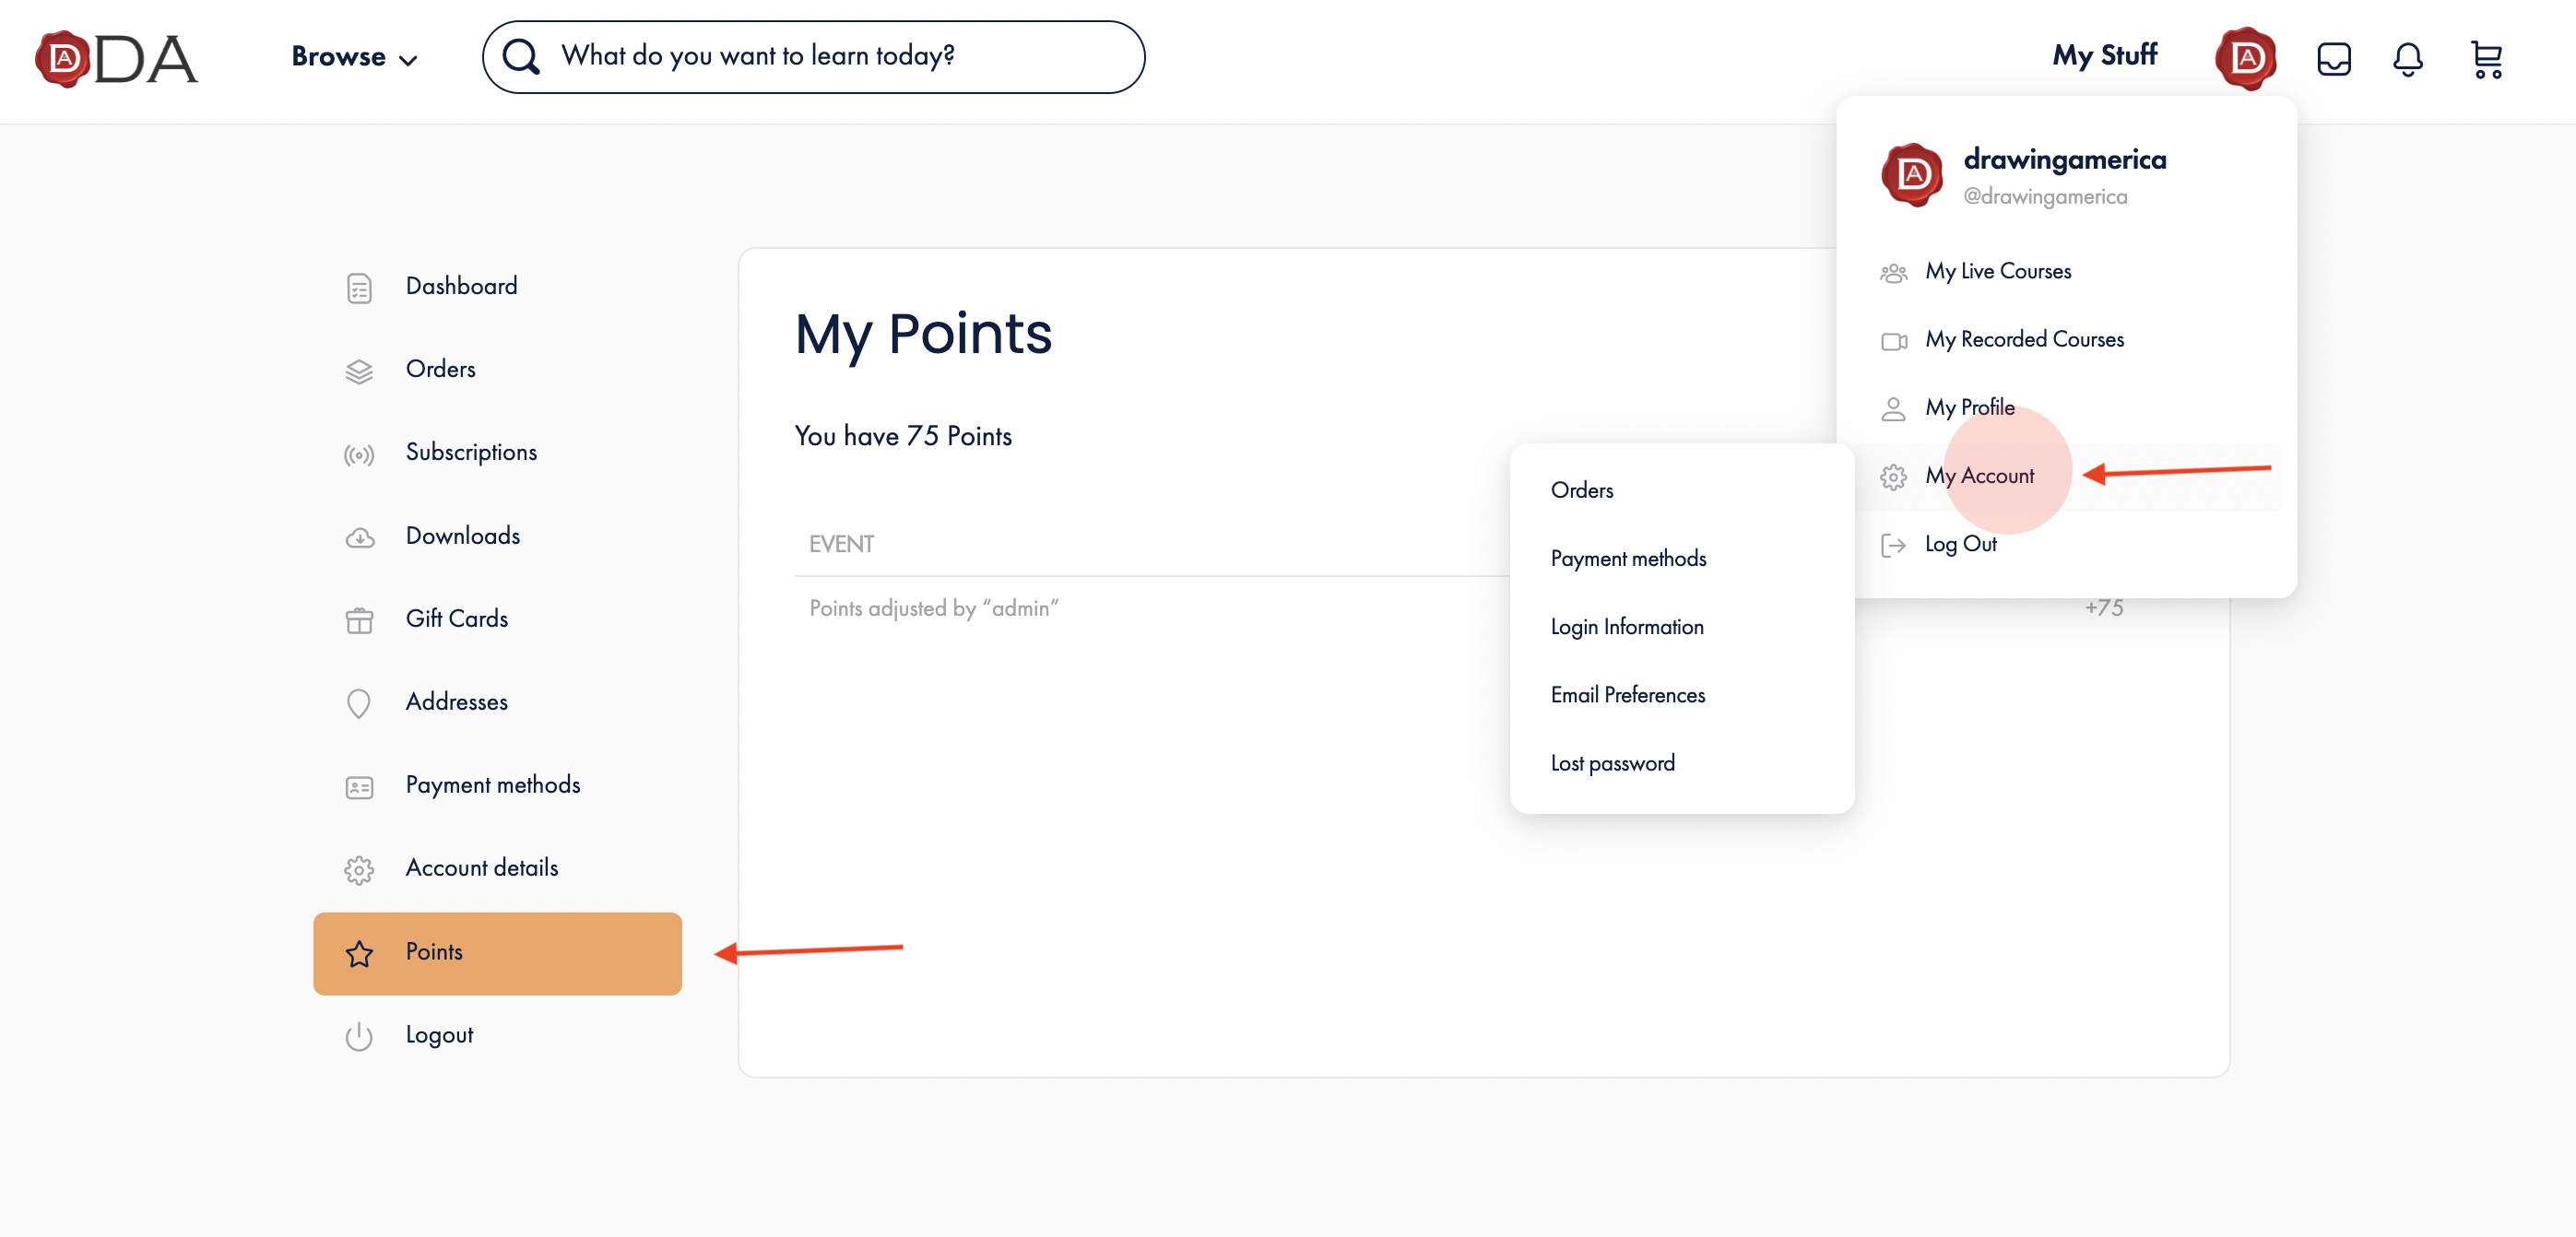This screenshot has width=2576, height=1237.
Task: Click the search magnifier icon
Action: pos(521,57)
